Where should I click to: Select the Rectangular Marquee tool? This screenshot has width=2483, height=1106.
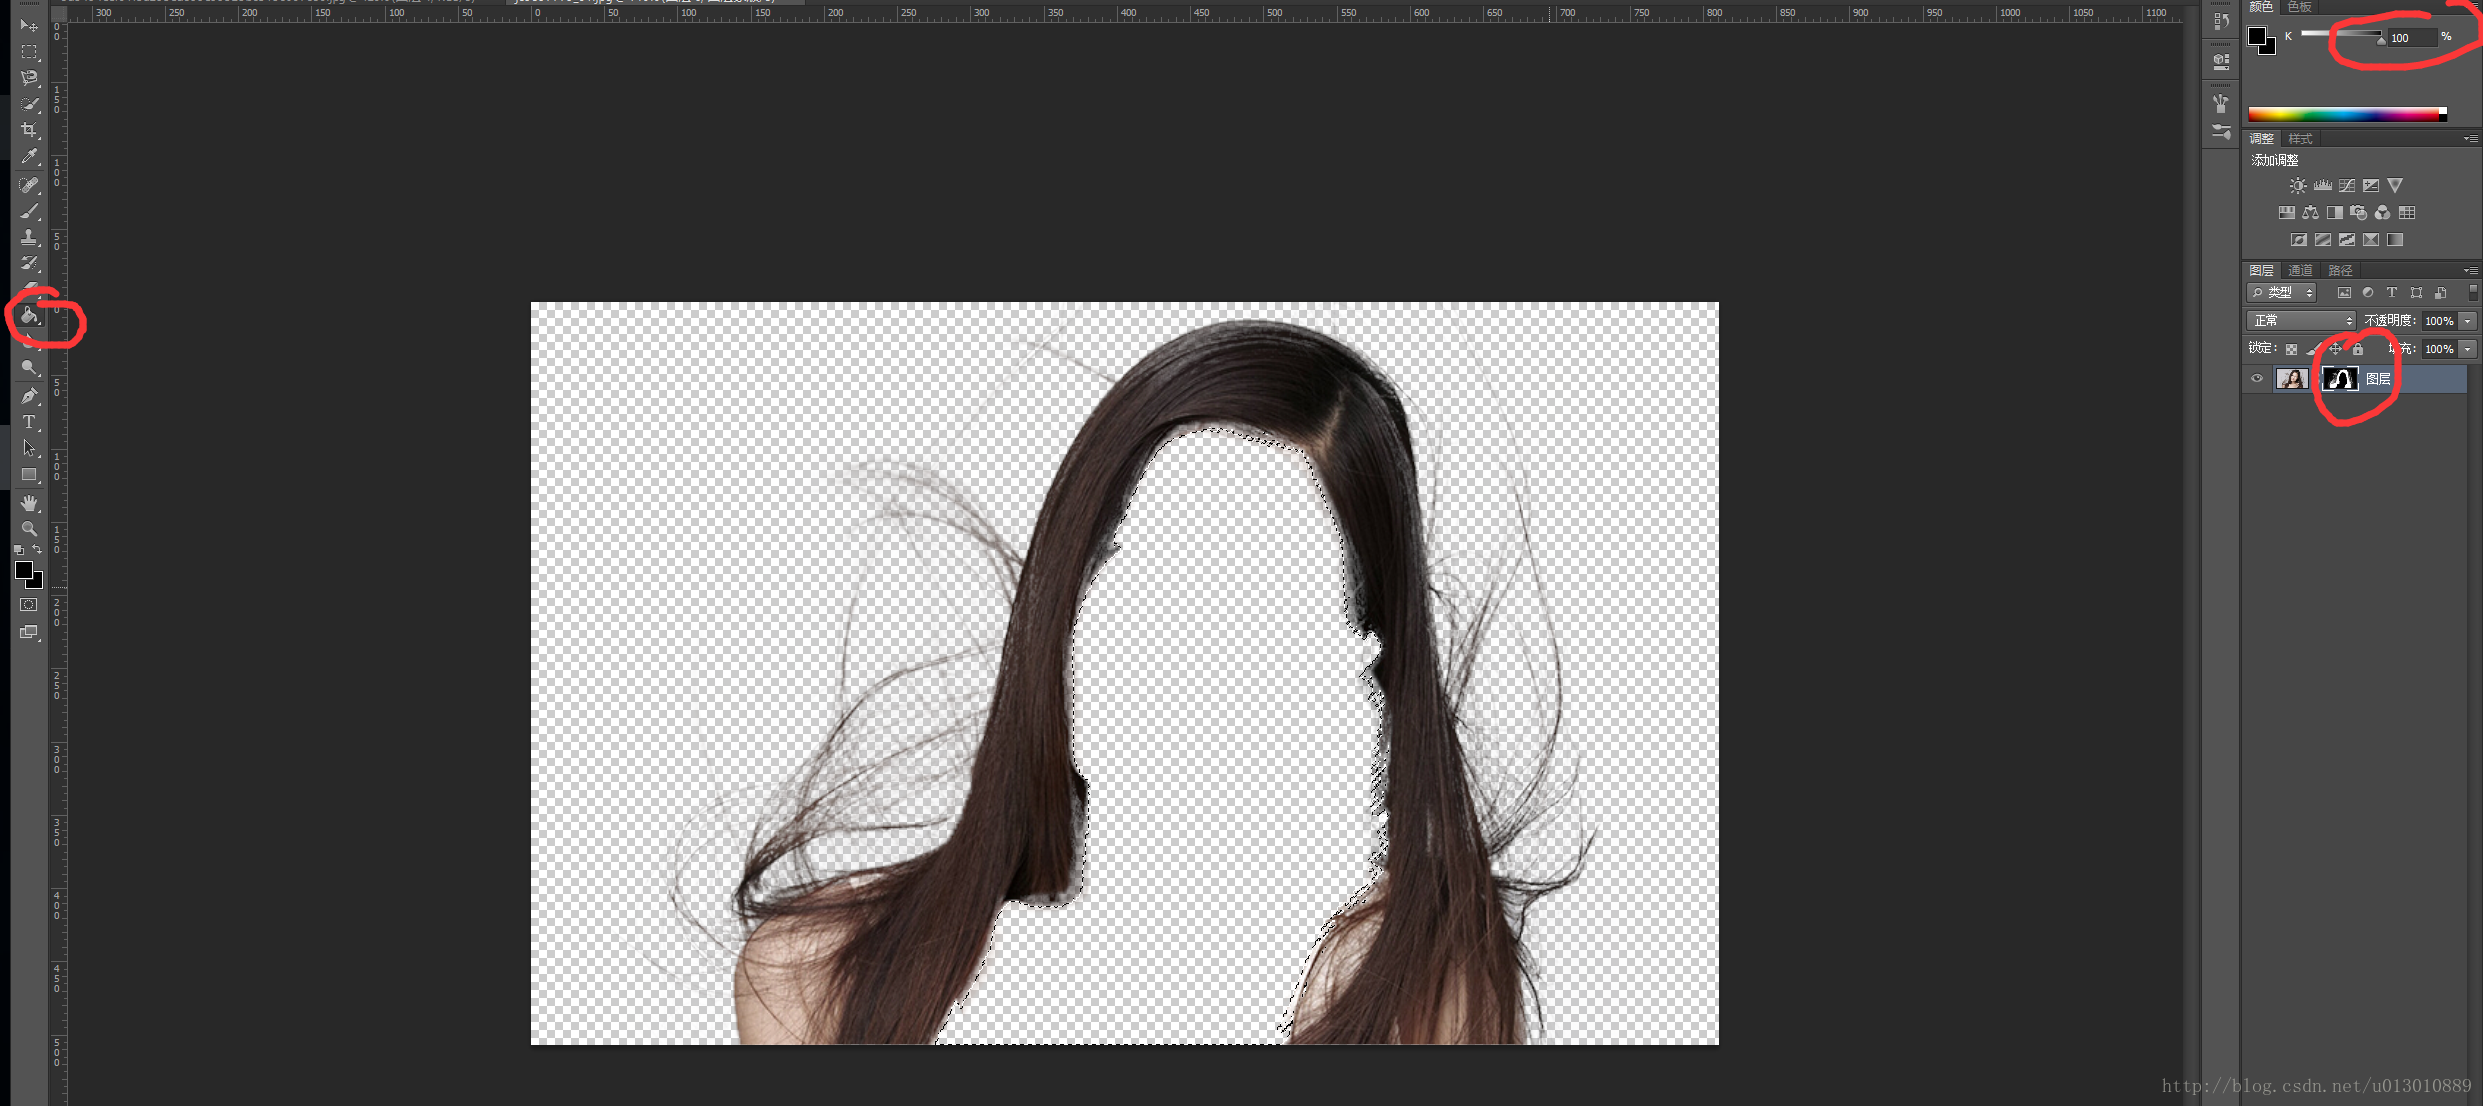pos(29,52)
